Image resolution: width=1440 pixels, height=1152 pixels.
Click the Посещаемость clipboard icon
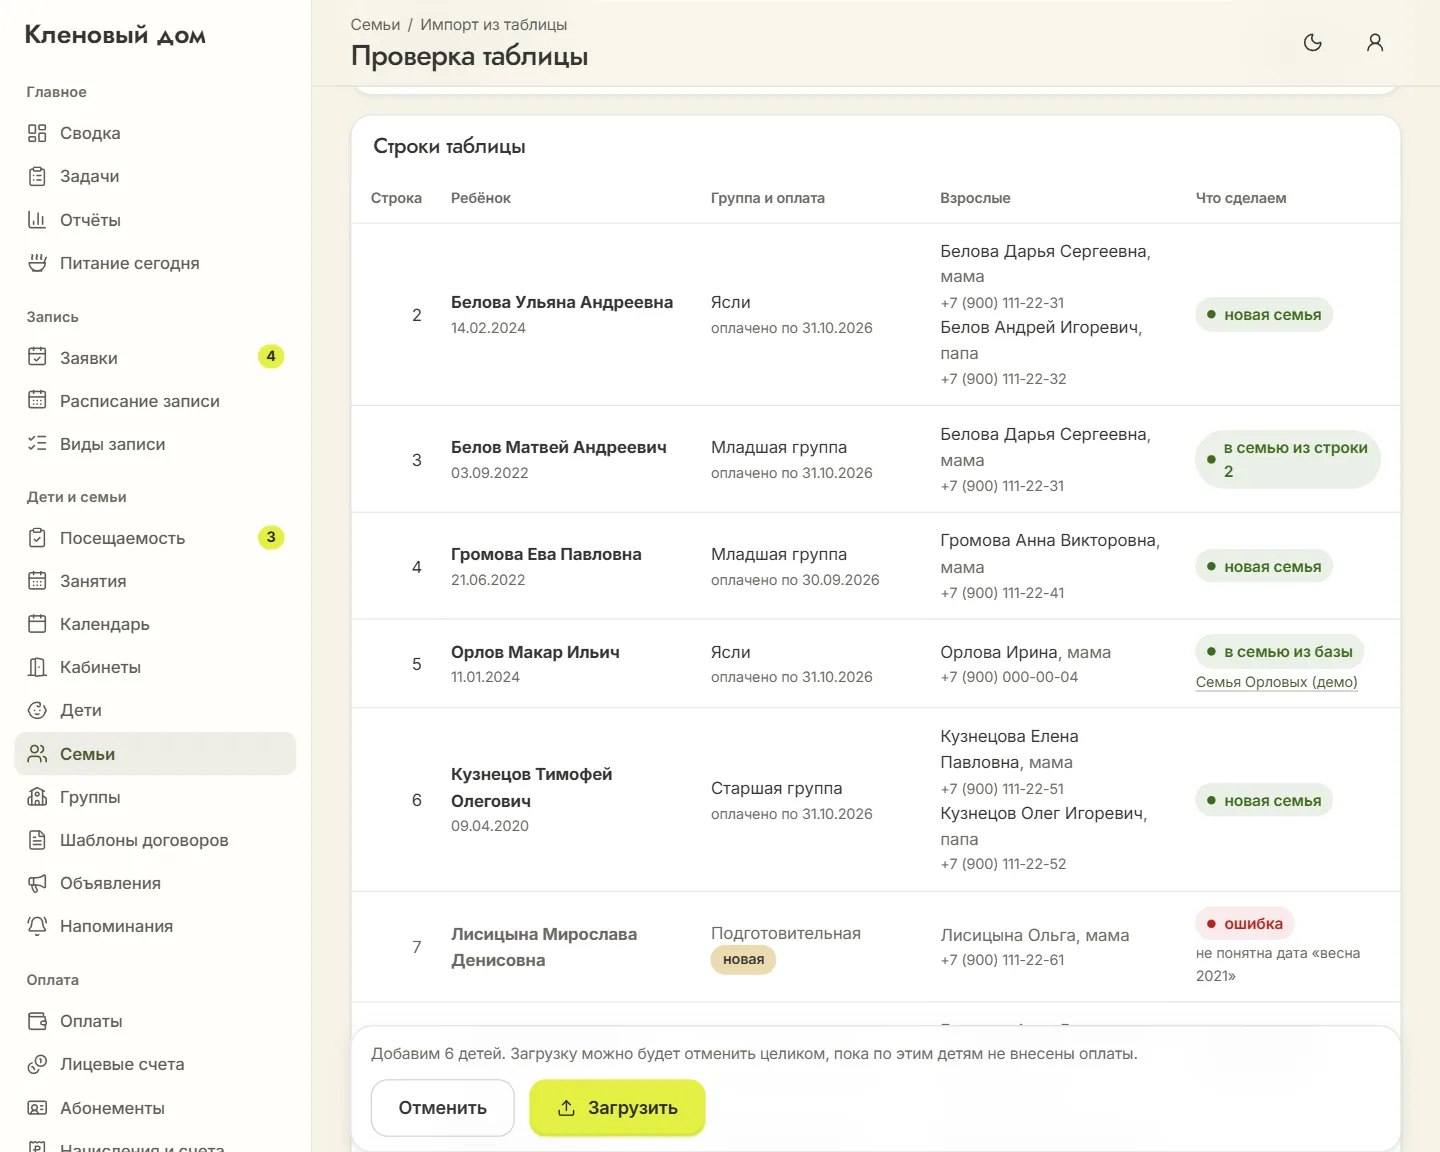point(37,538)
